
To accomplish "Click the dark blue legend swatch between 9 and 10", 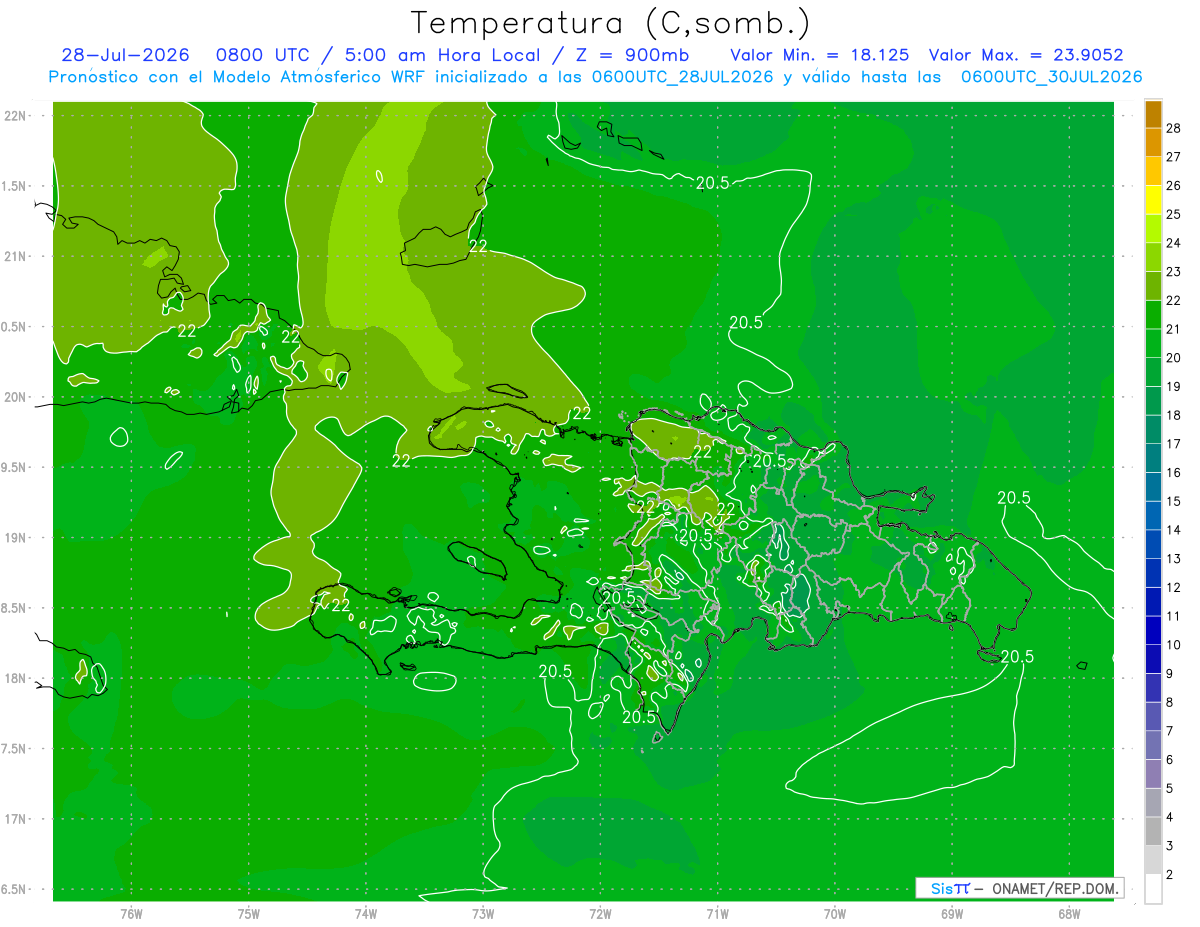I will [1153, 659].
